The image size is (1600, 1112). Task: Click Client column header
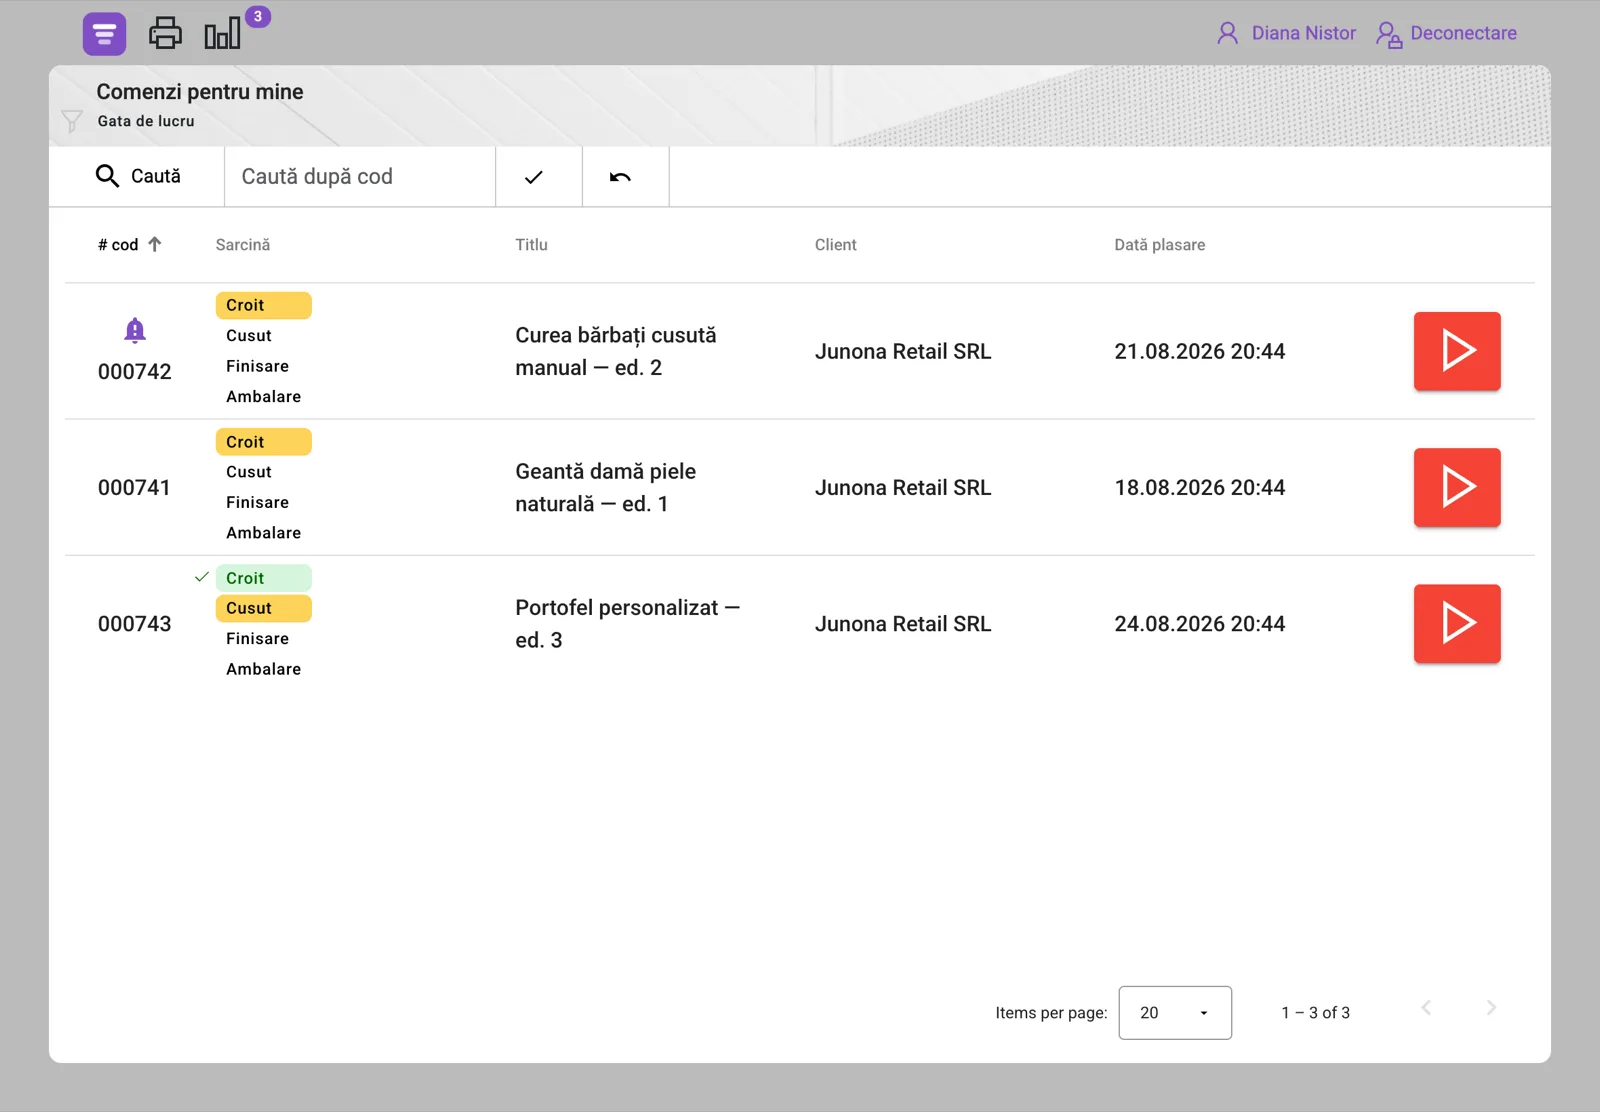pos(835,245)
